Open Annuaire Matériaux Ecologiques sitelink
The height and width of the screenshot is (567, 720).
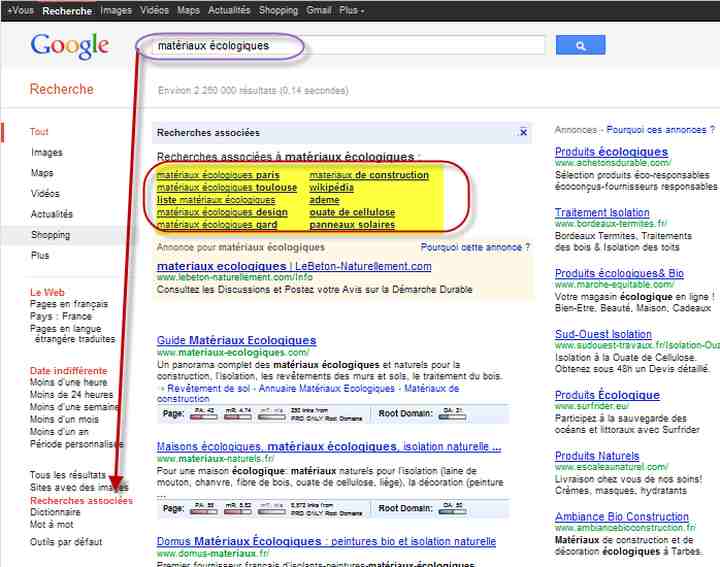[x=326, y=388]
